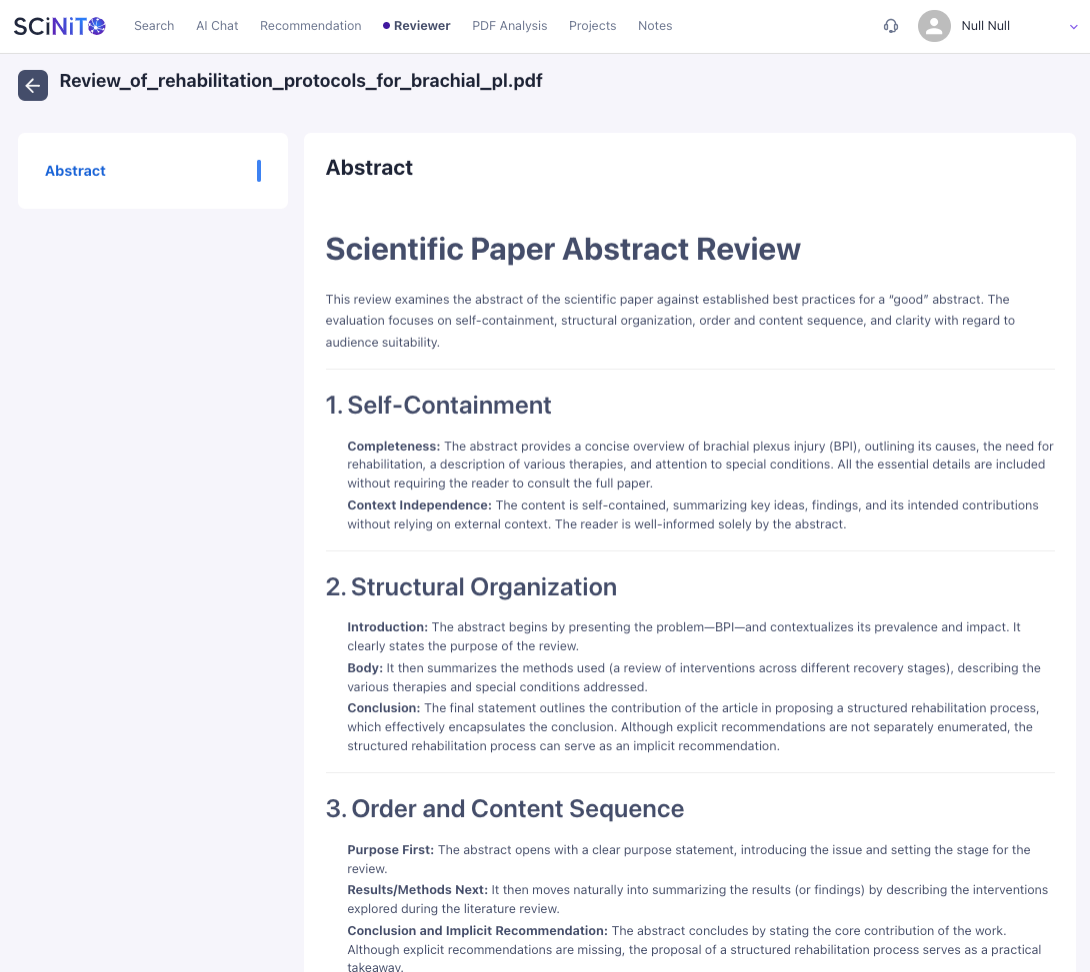Screen dimensions: 1090x972
Task: Open the Search page
Action: pos(154,26)
